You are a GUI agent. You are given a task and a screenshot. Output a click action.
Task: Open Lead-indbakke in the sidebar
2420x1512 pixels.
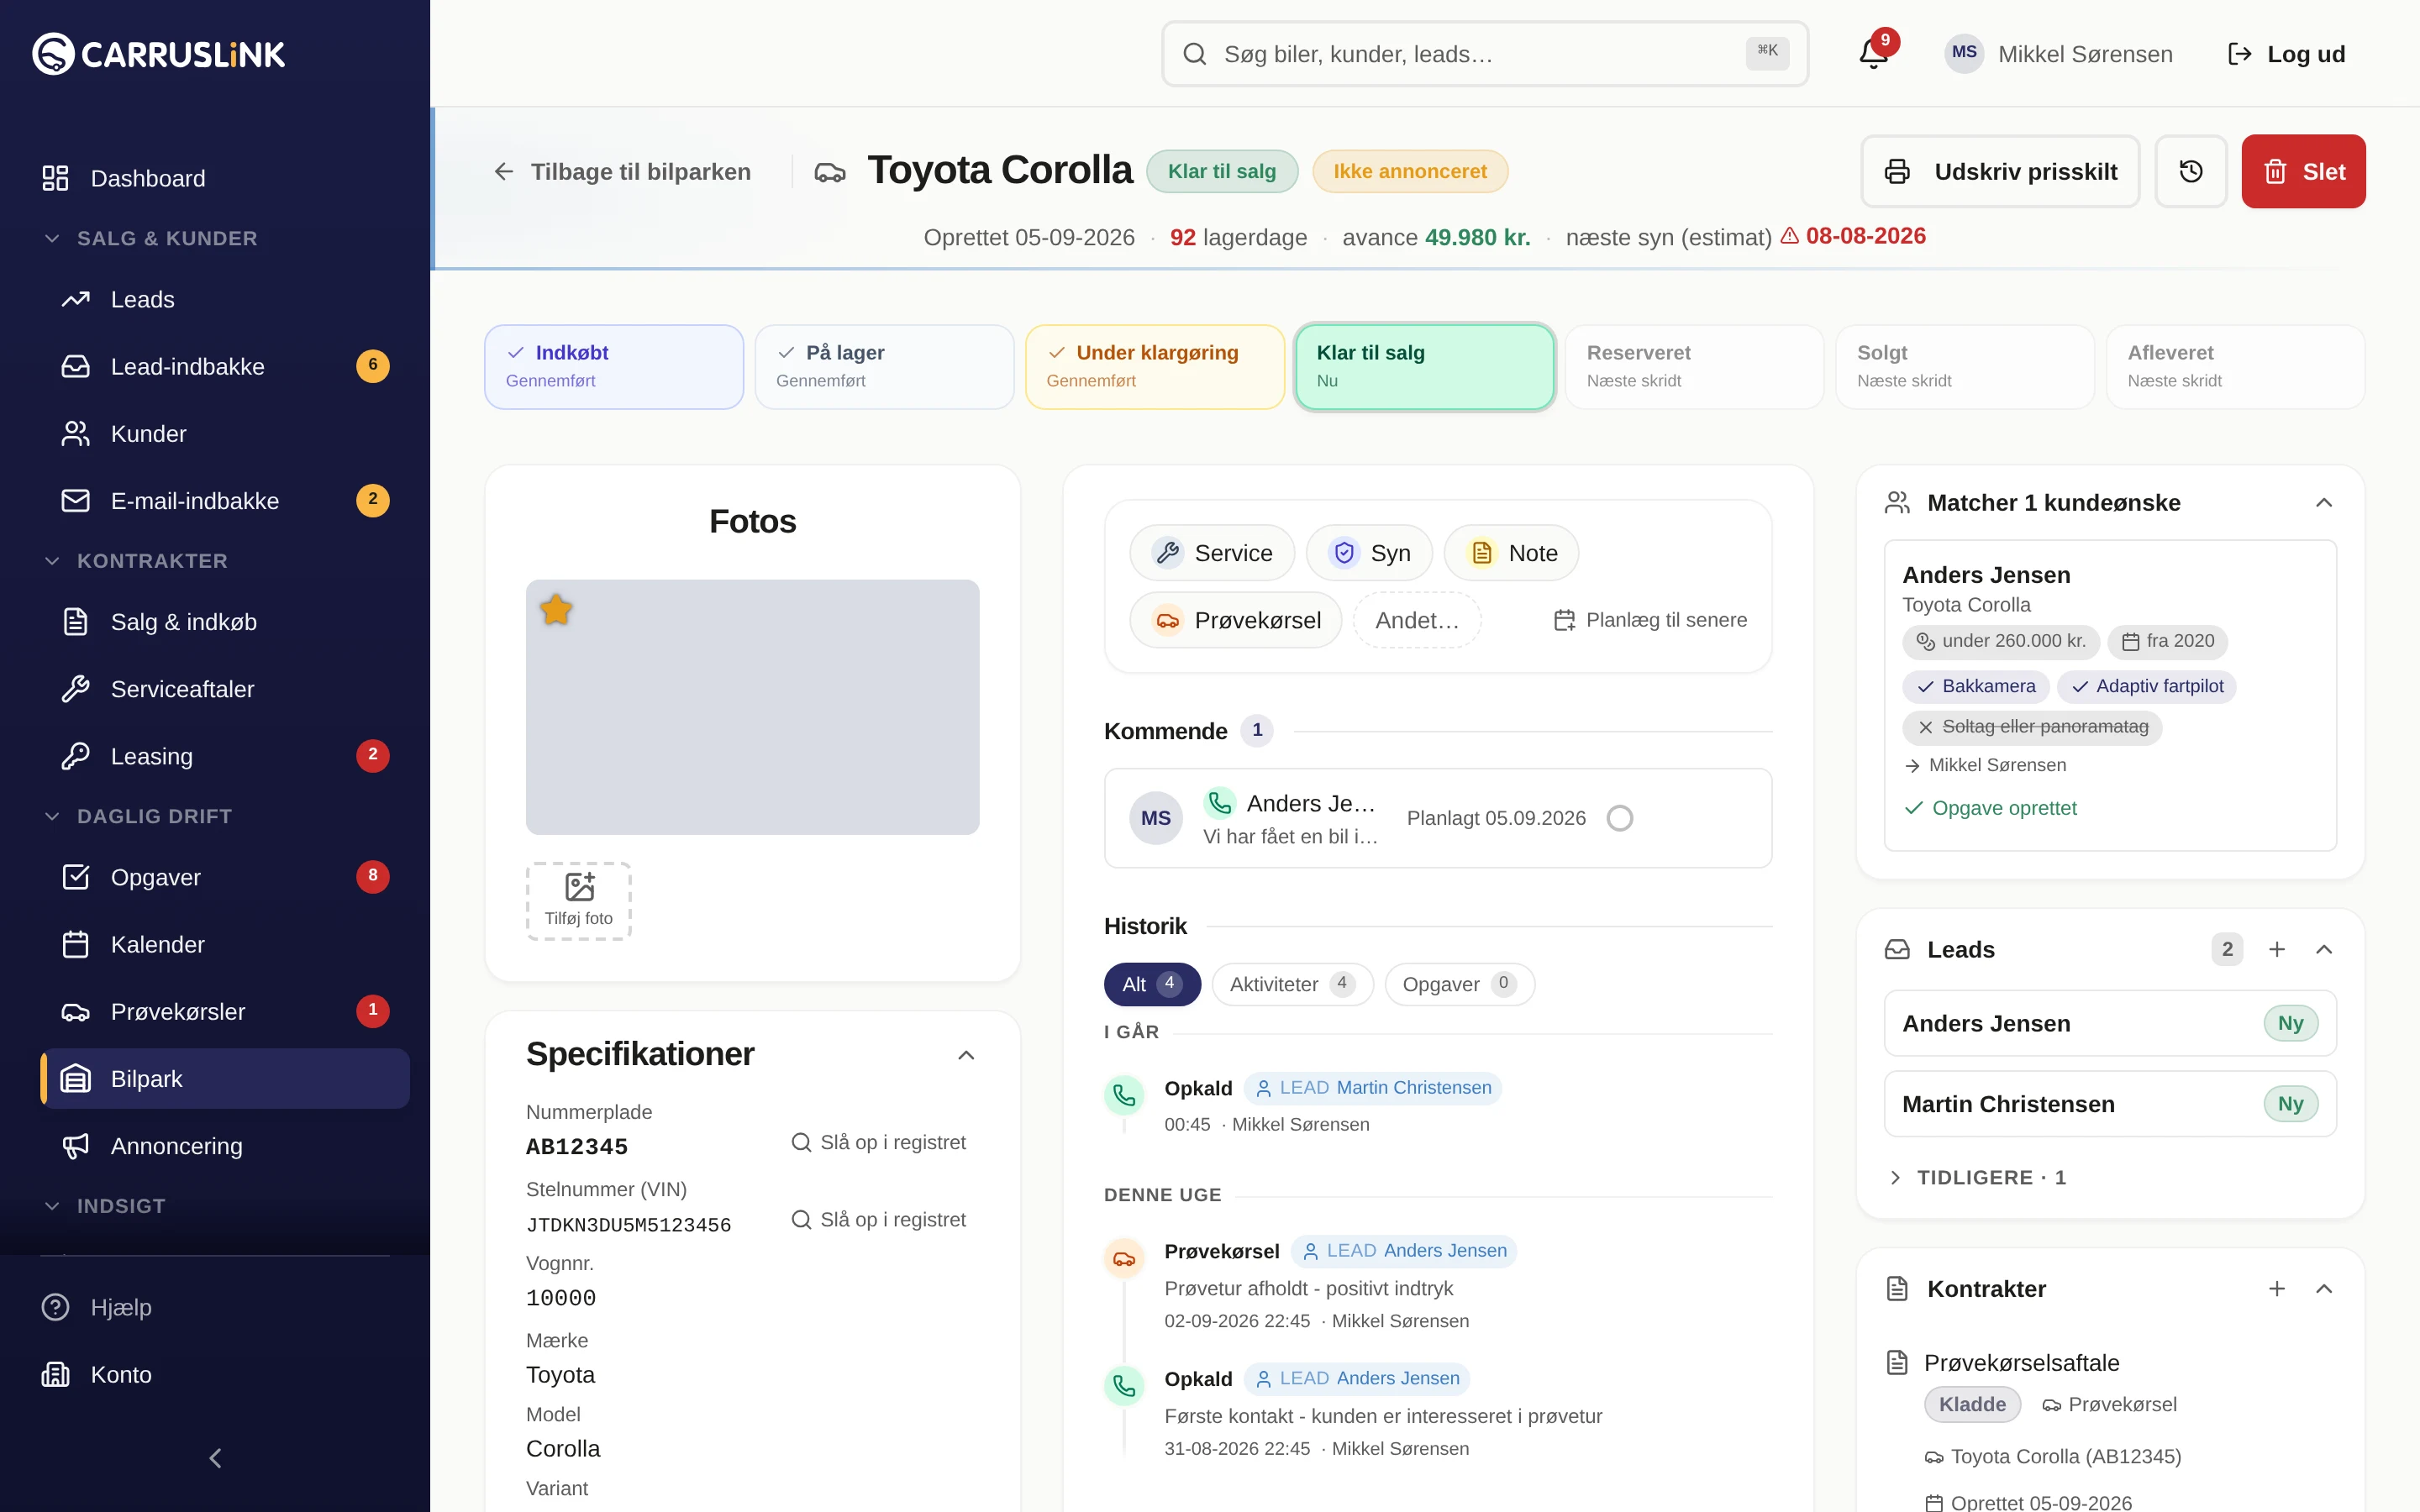pyautogui.click(x=225, y=366)
